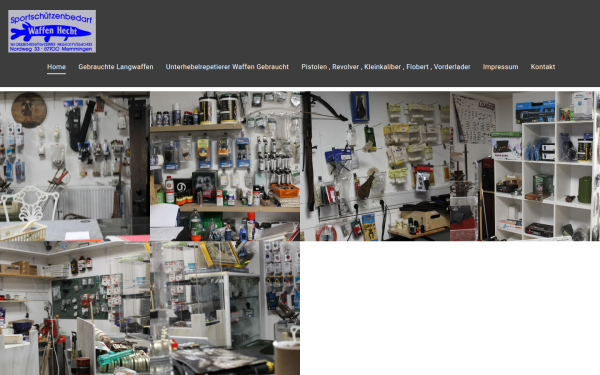Open photo of glass display cabinet
600x375 pixels.
(225, 308)
